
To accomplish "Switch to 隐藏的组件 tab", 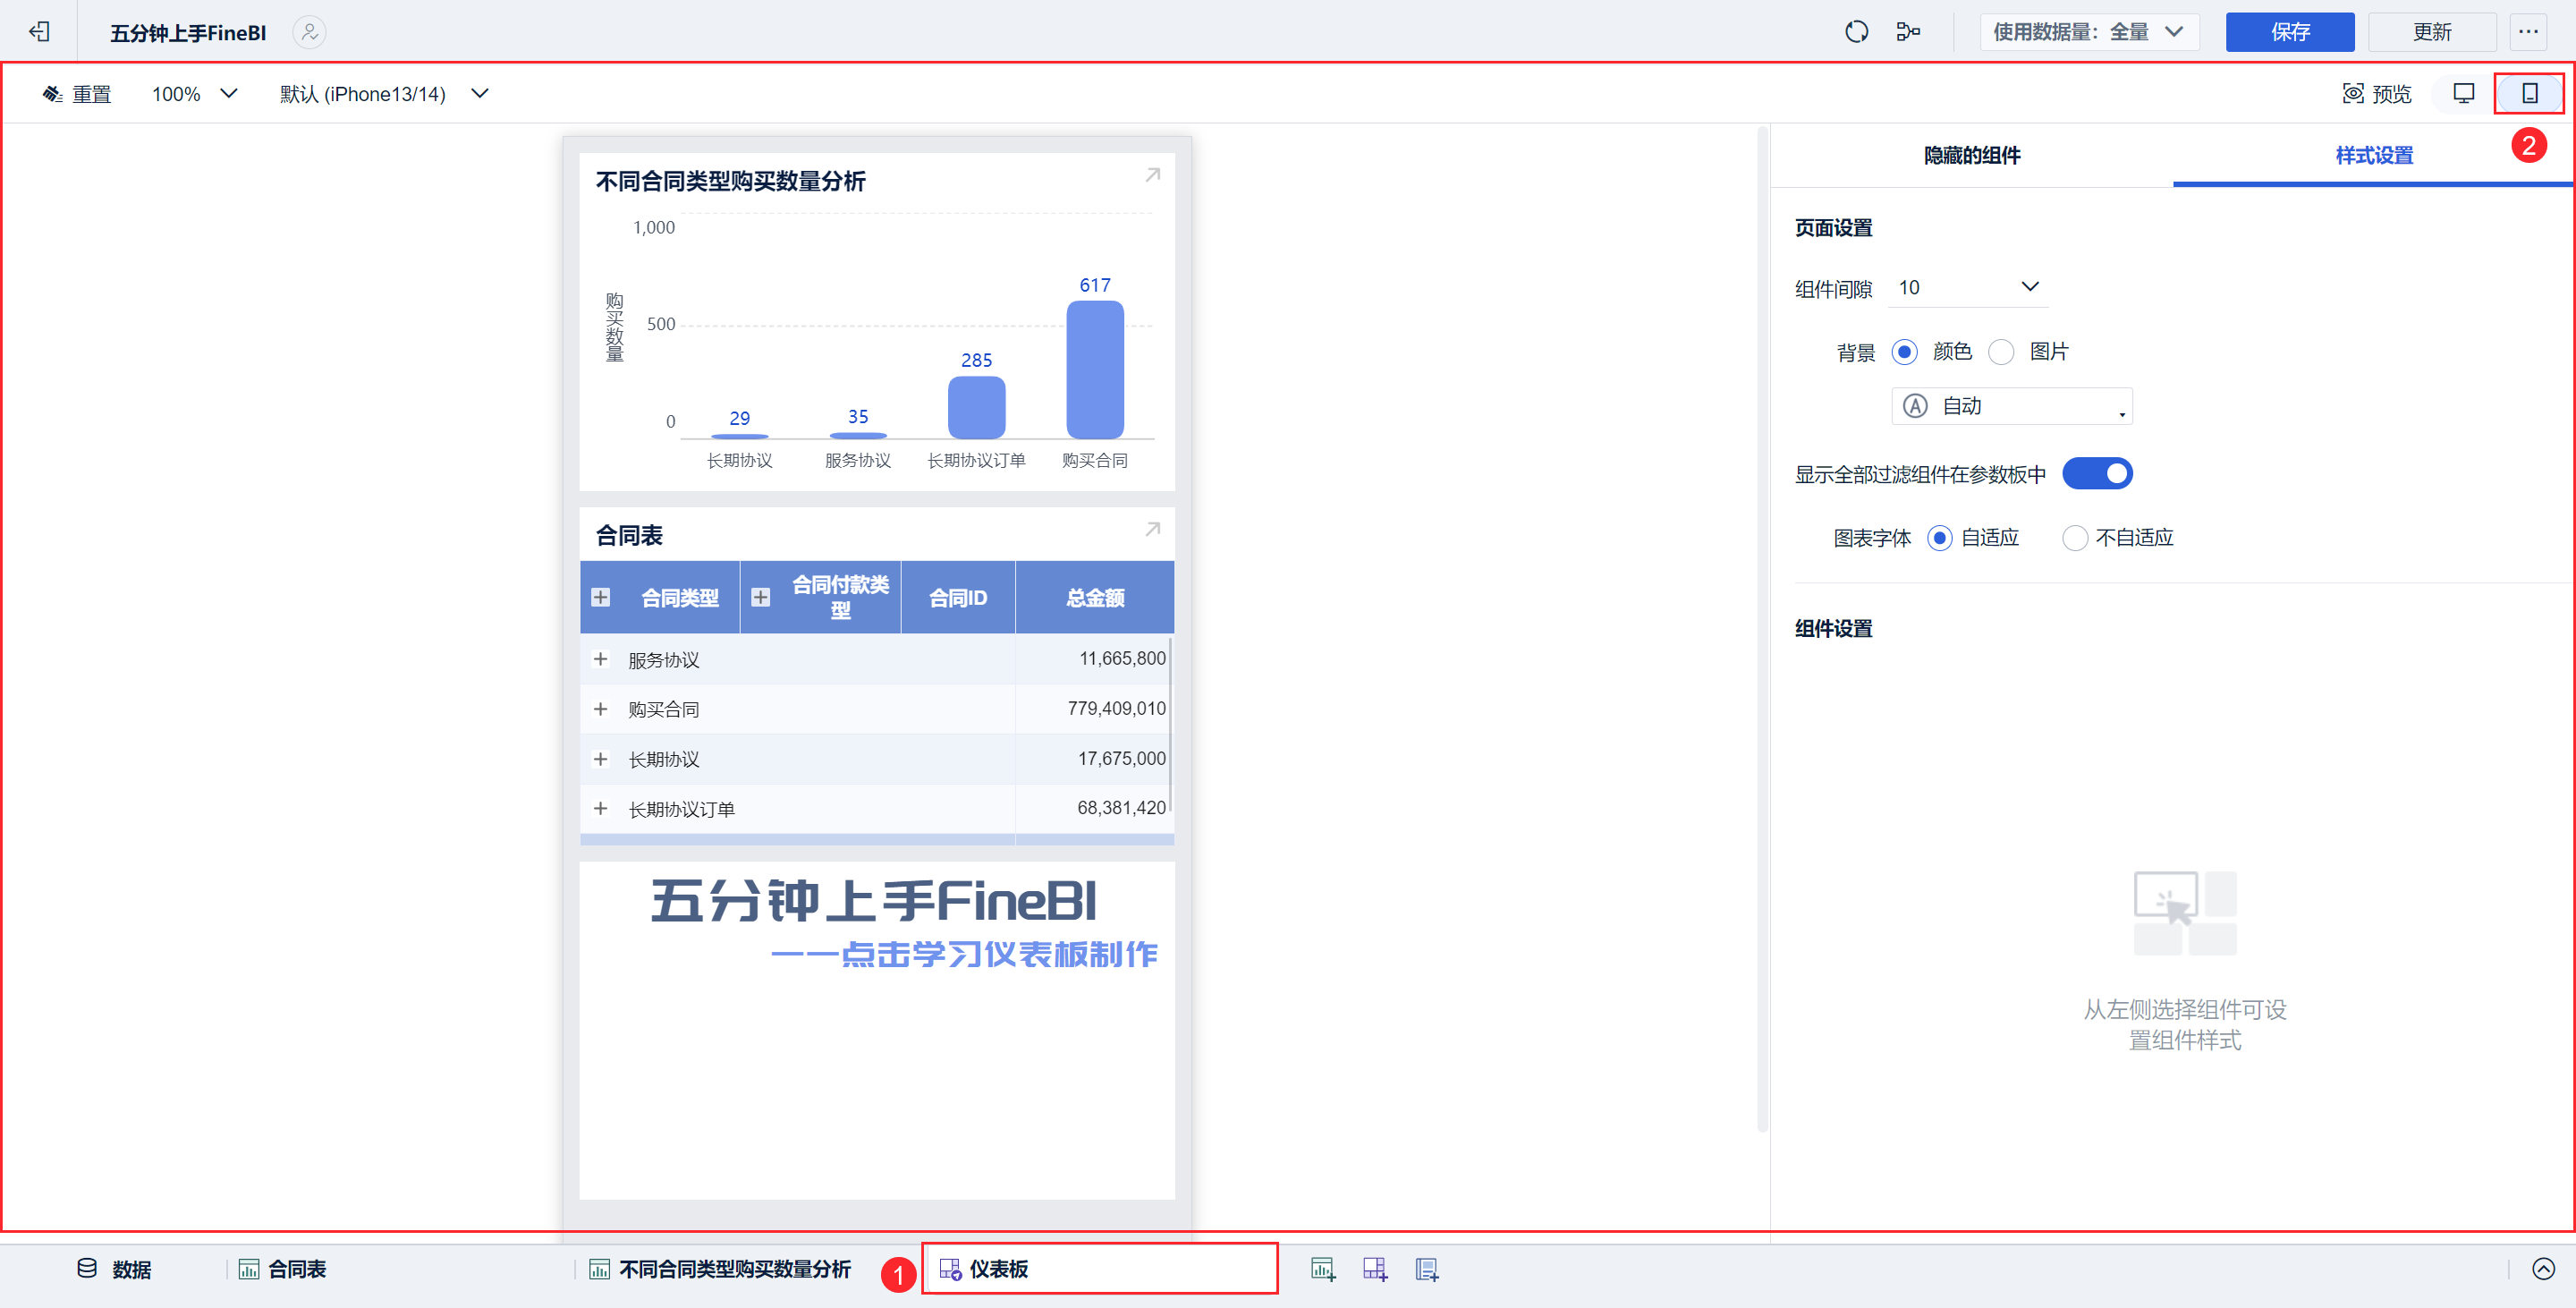I will pyautogui.click(x=1971, y=155).
